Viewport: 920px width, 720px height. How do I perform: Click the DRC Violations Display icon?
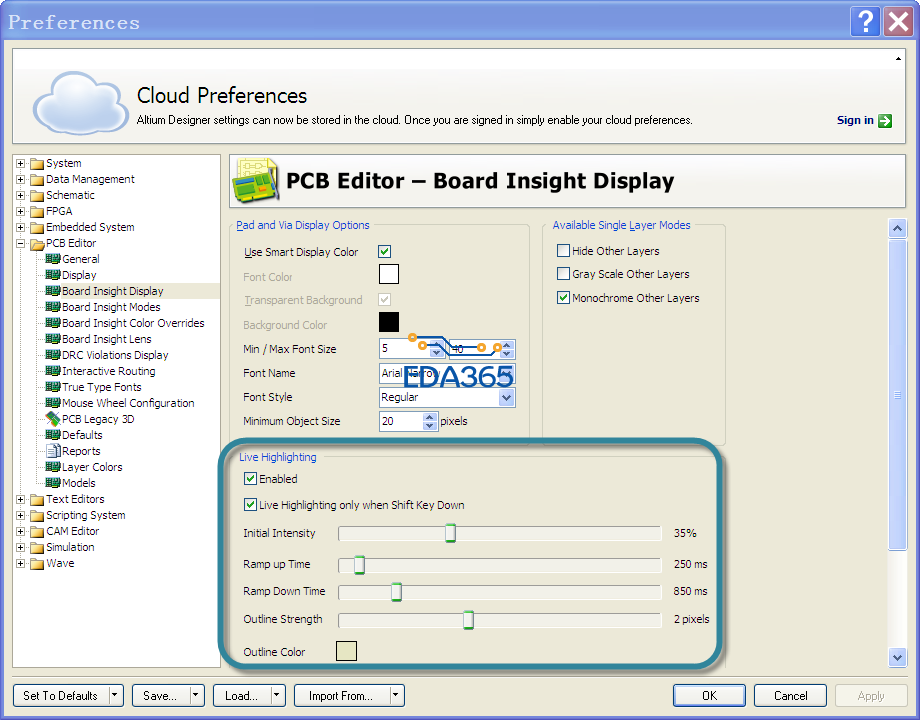[53, 354]
